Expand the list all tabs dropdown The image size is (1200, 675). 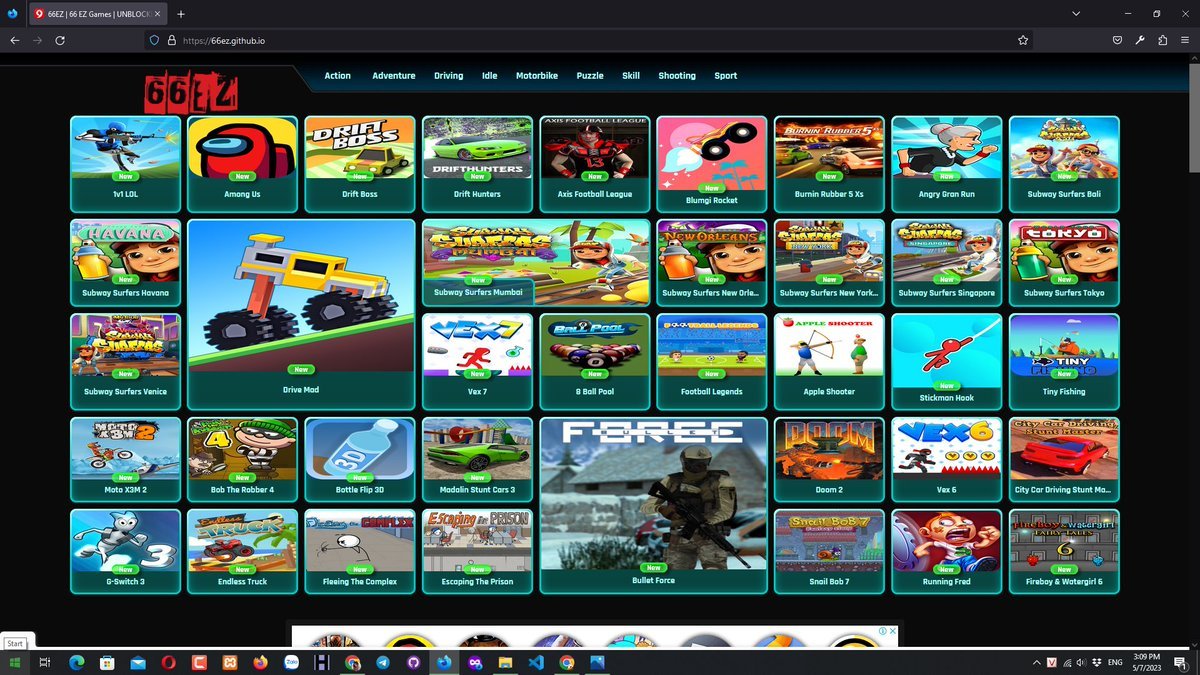1076,14
